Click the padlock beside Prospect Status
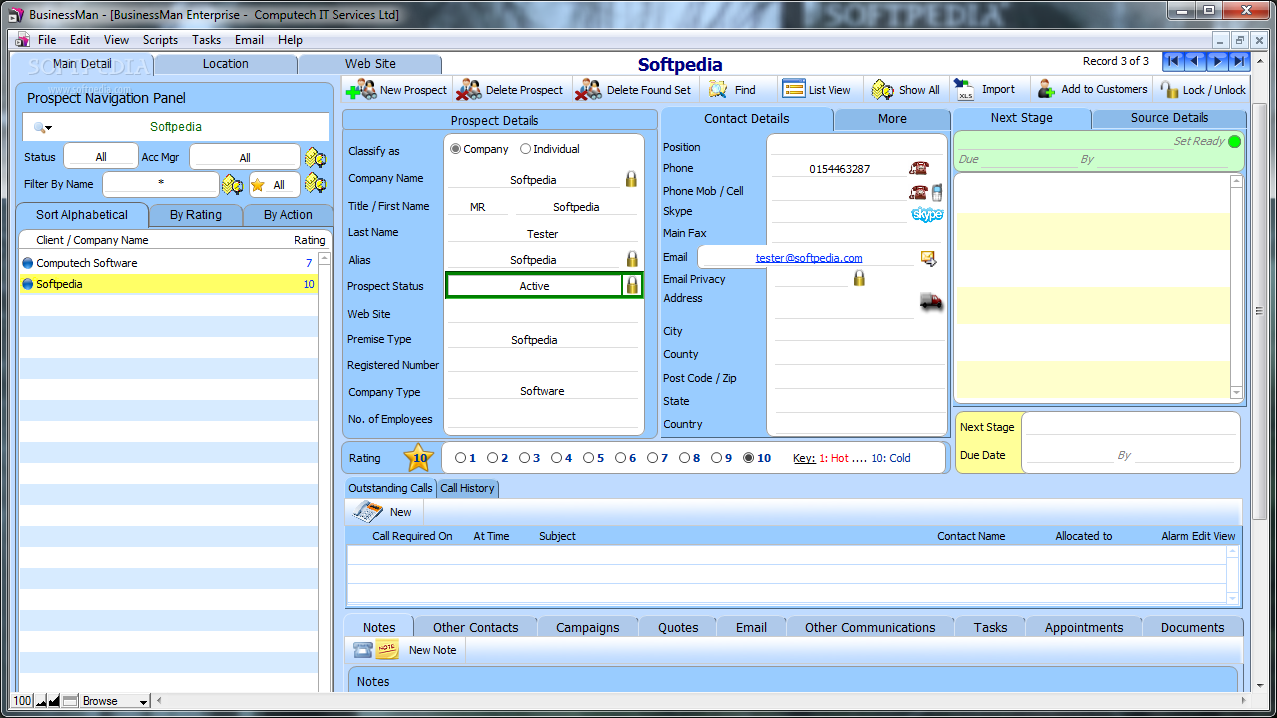This screenshot has width=1277, height=718. (631, 285)
